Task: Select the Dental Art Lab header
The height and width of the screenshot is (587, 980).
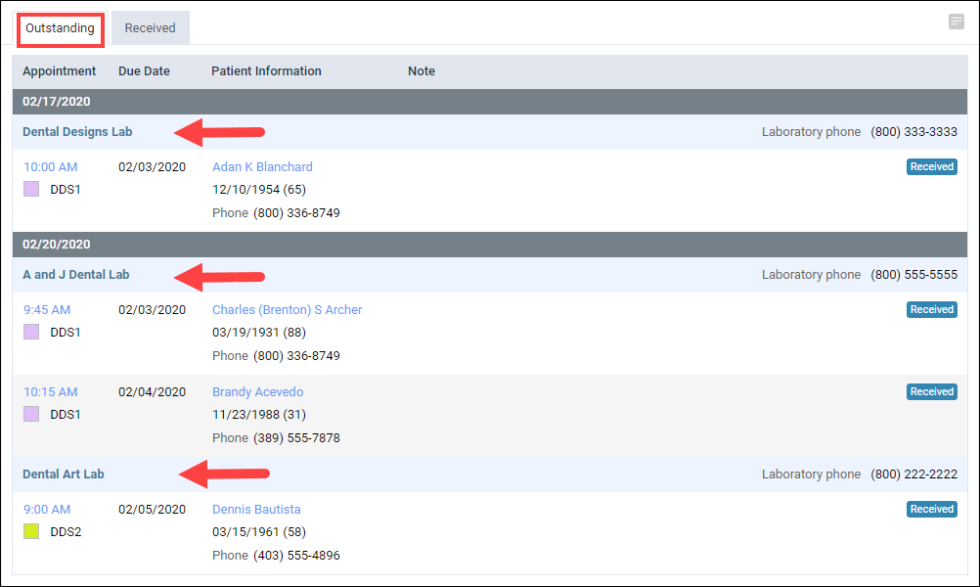Action: click(63, 474)
